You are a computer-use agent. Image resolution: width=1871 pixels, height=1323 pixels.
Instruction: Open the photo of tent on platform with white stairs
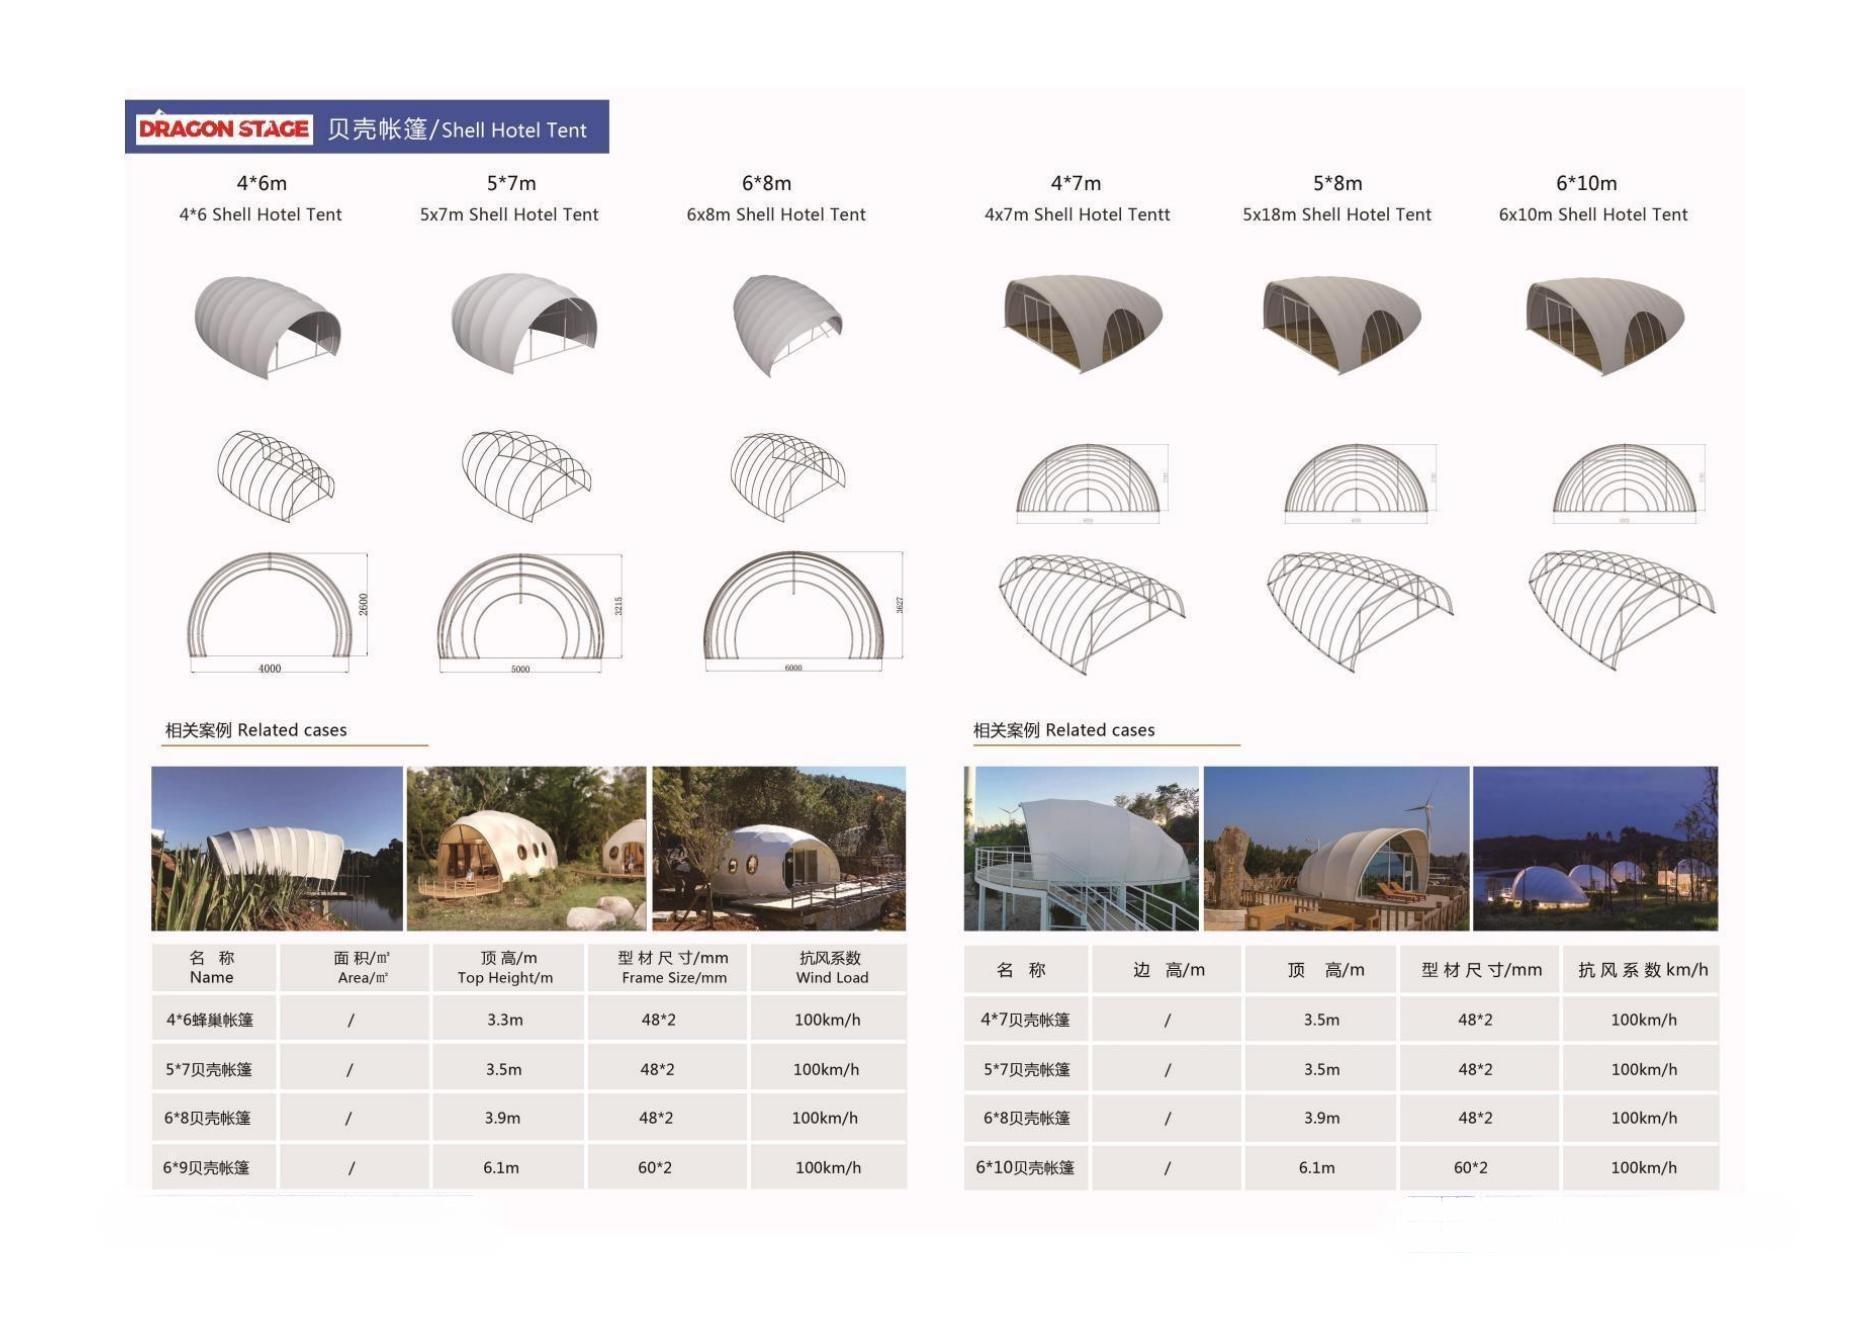coord(1081,848)
